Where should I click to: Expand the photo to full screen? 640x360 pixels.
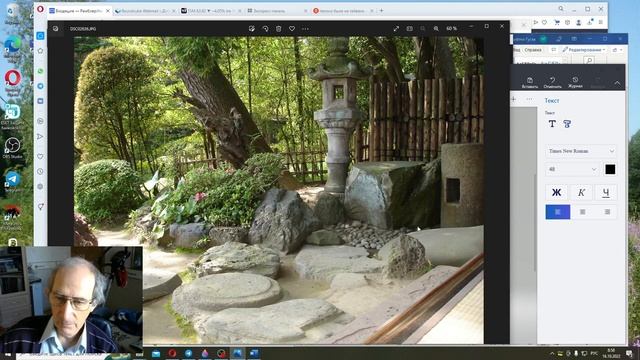(396, 29)
